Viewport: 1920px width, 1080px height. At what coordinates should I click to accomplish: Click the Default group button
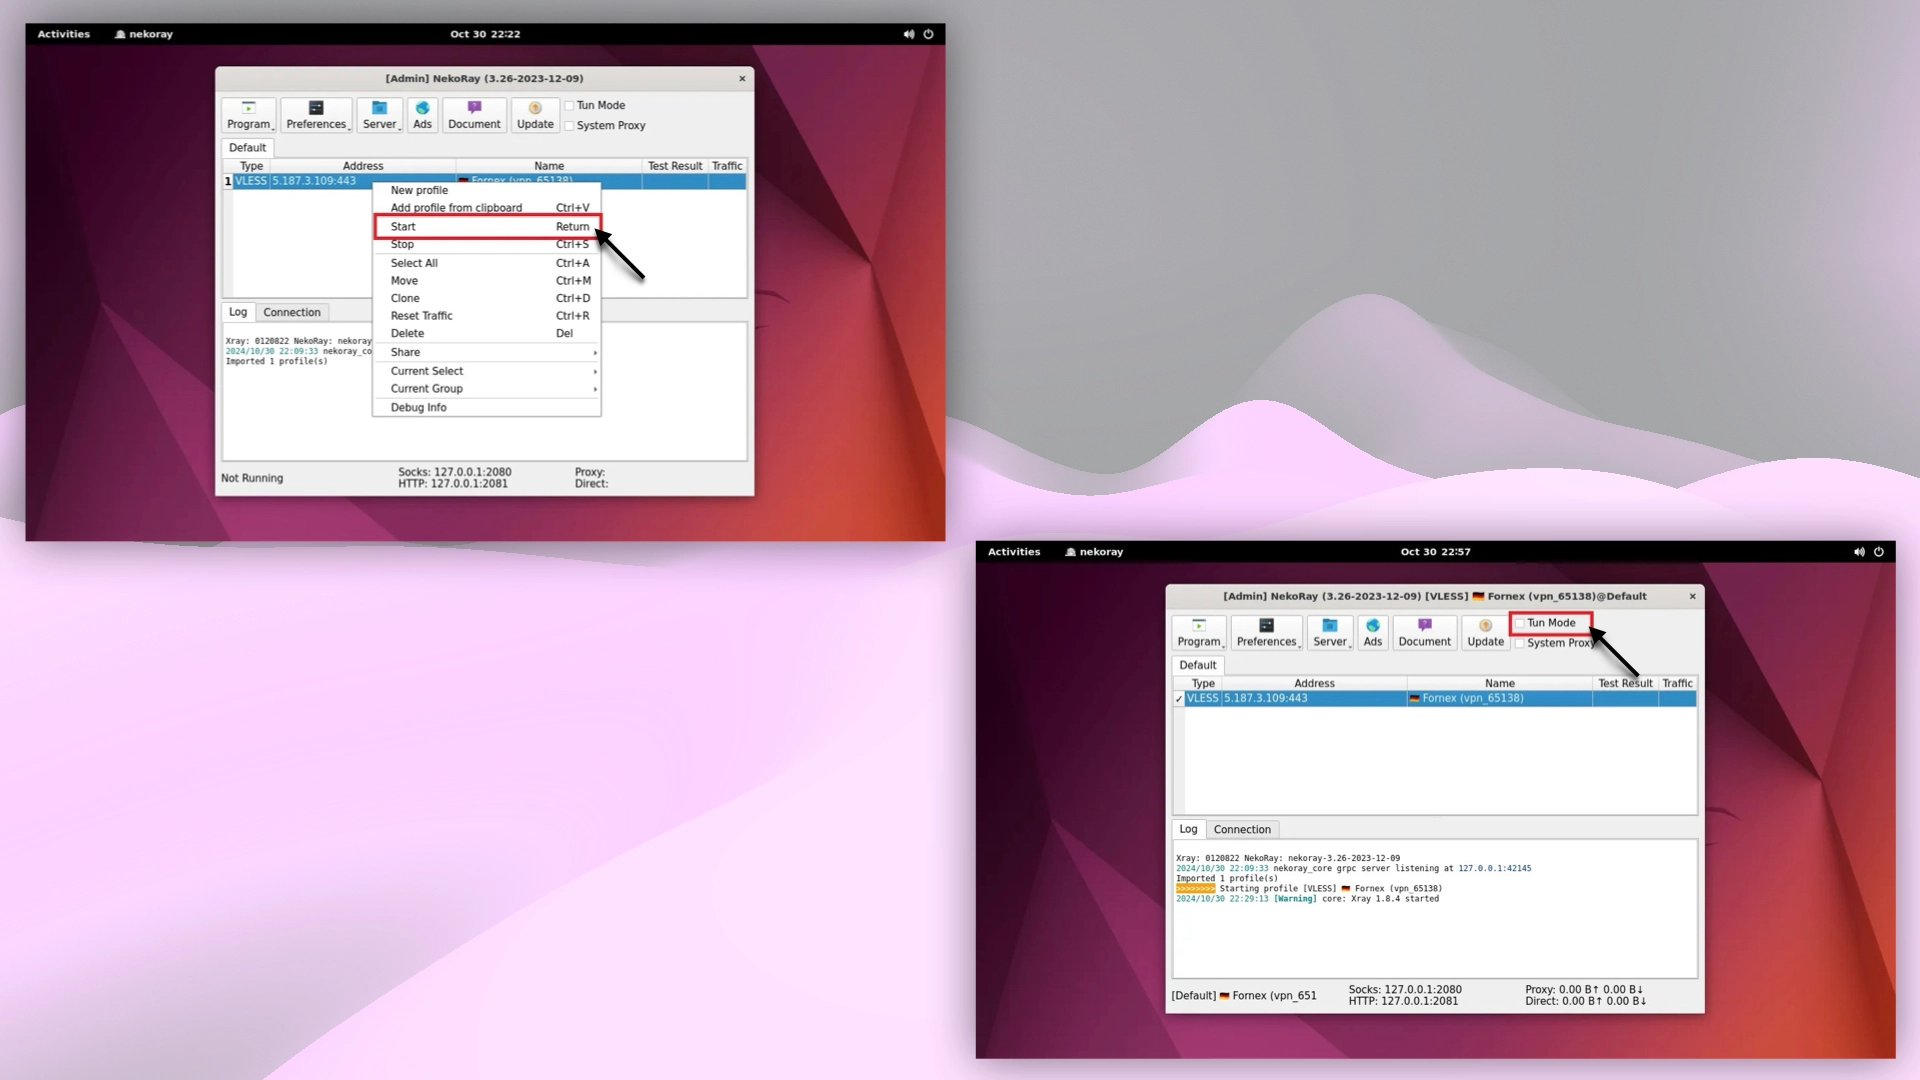coord(246,147)
